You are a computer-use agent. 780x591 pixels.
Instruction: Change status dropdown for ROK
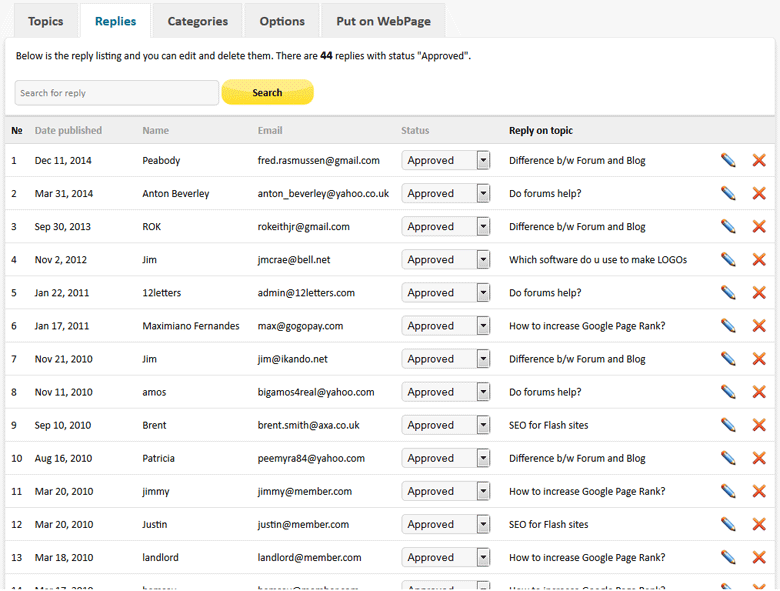446,226
